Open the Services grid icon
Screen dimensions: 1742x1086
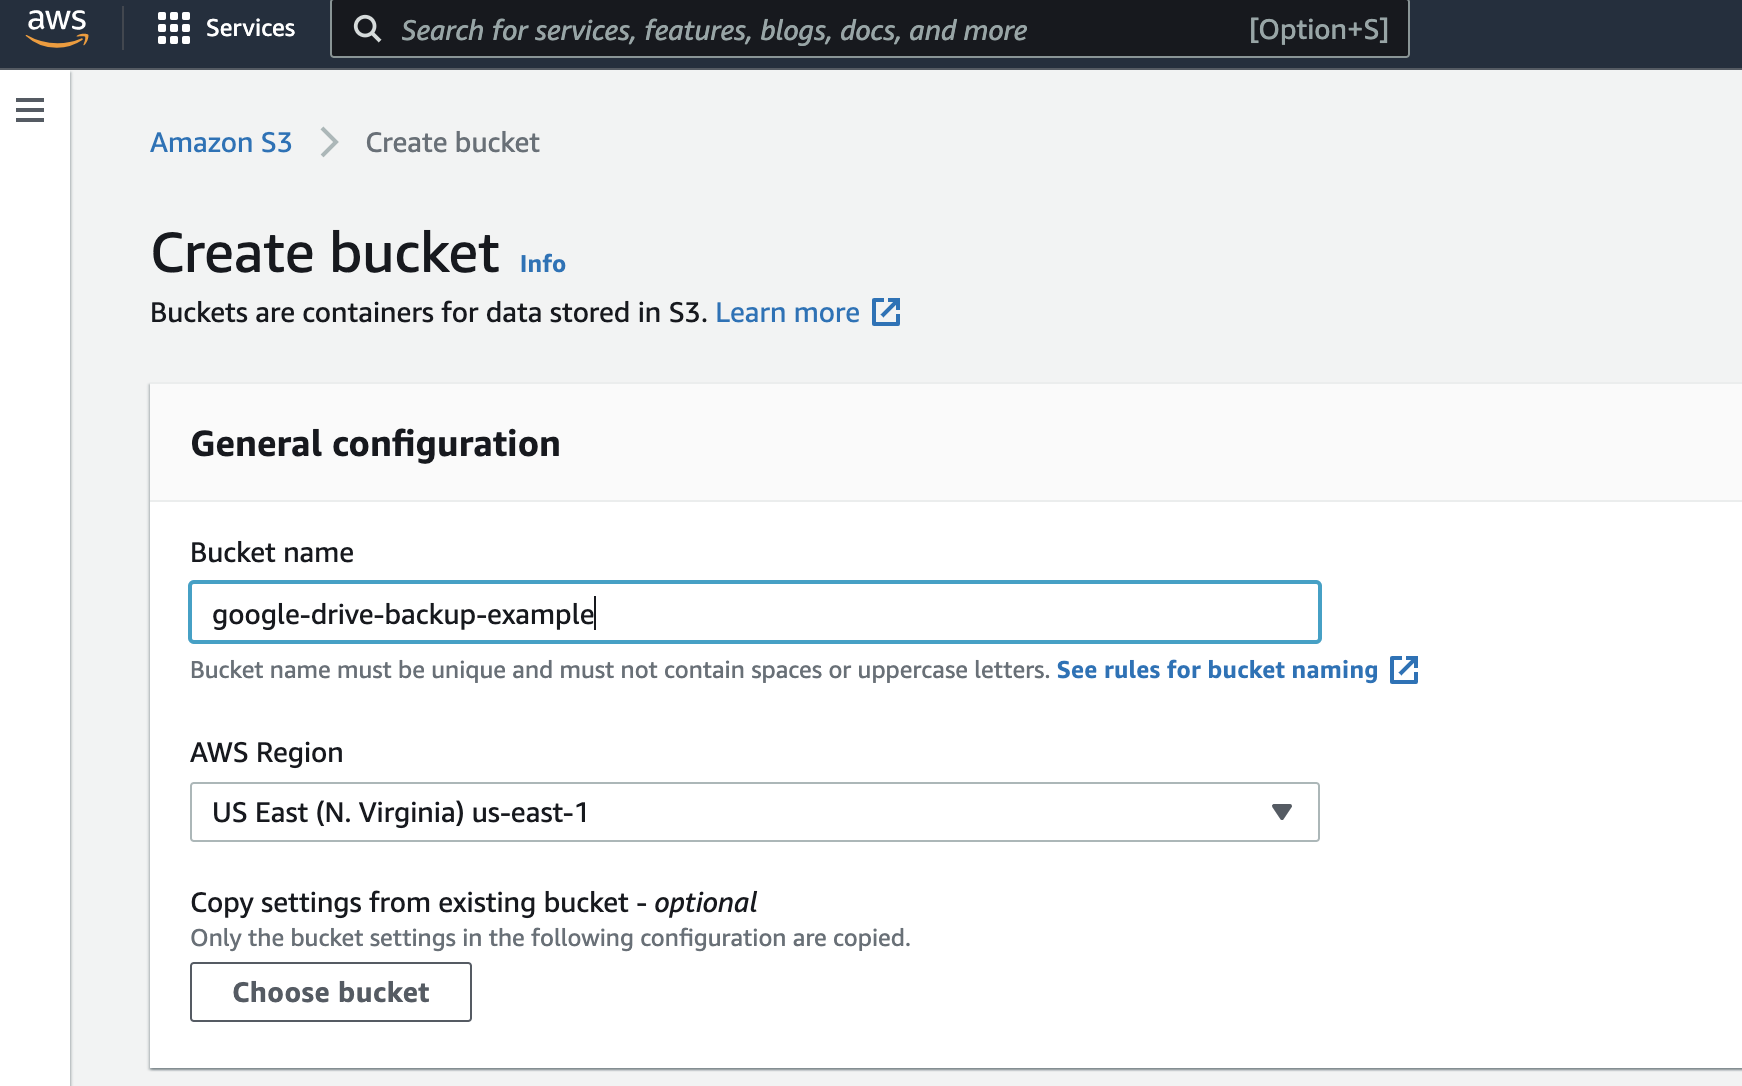(173, 28)
